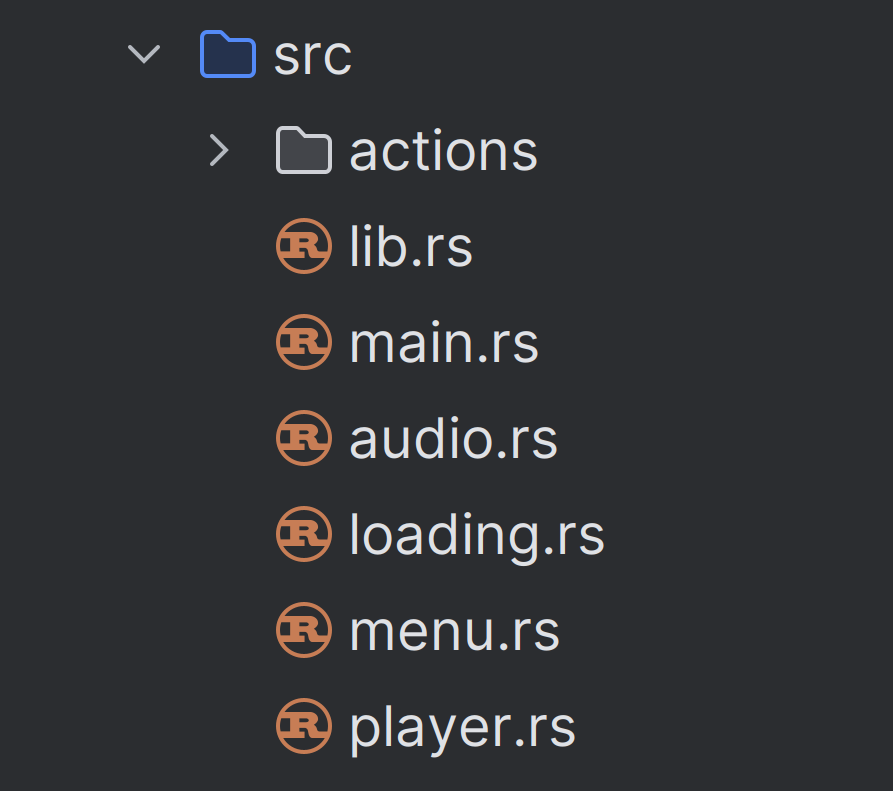The image size is (893, 791).
Task: Click the Rust icon beside main.rs
Action: pyautogui.click(x=304, y=342)
